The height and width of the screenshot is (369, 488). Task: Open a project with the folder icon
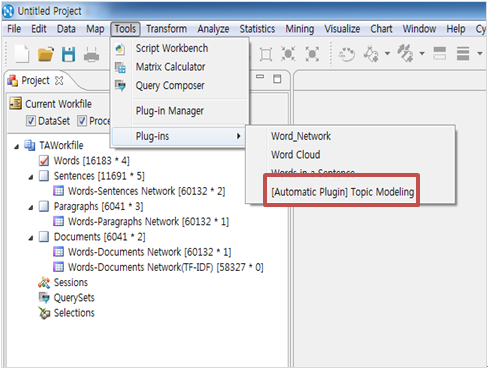point(46,54)
